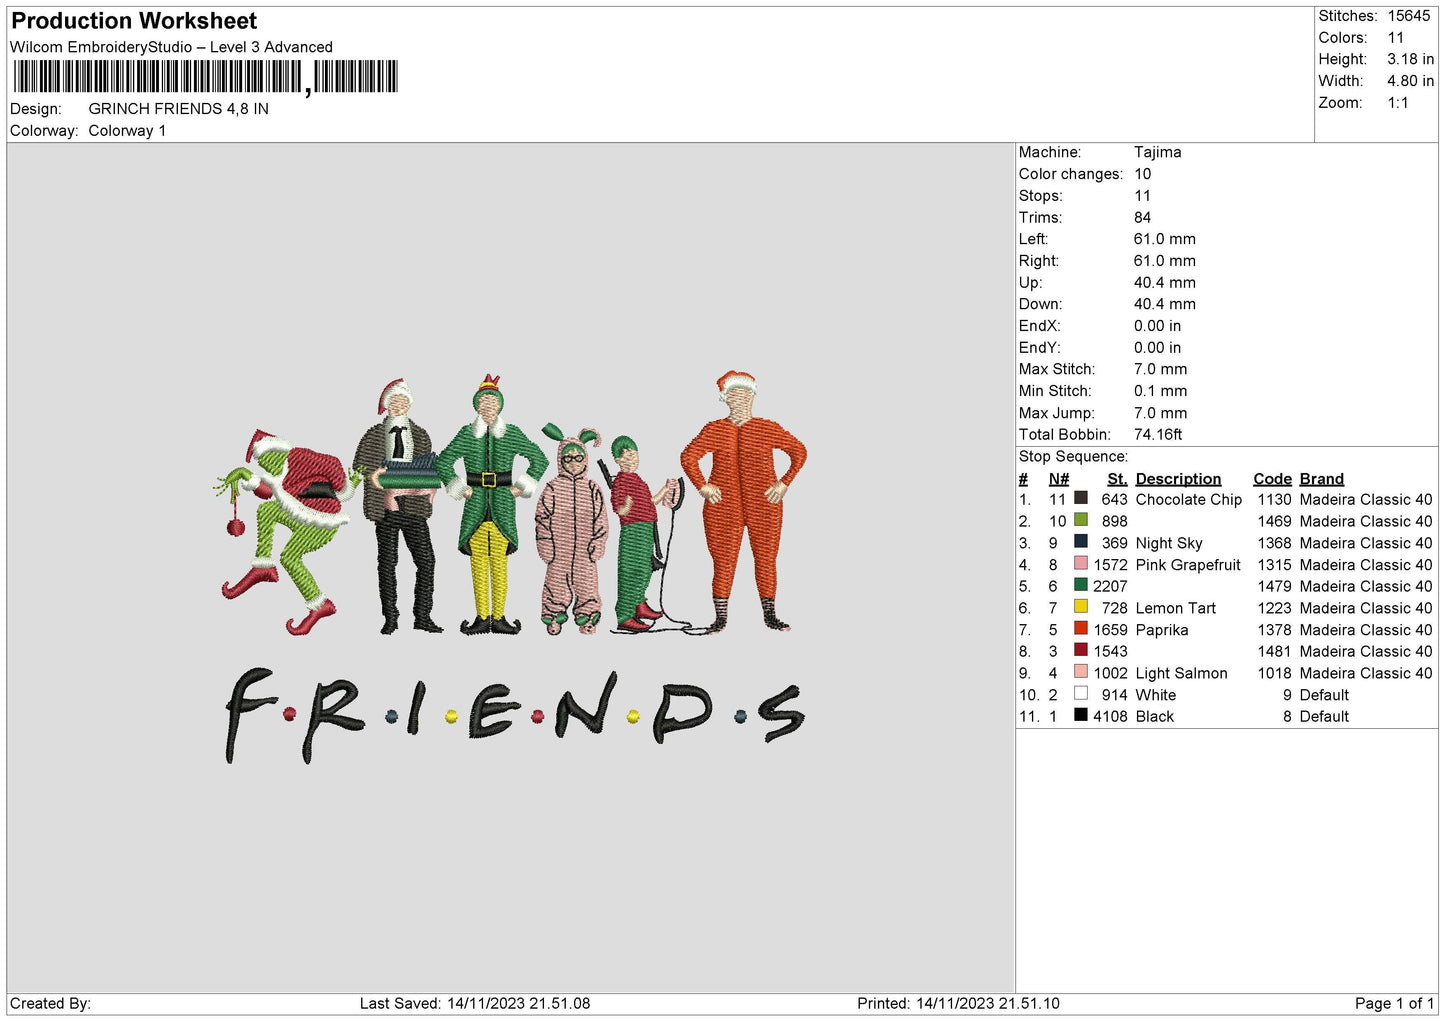The height and width of the screenshot is (1021, 1445).
Task: Click the White thread swatch
Action: click(x=1081, y=693)
